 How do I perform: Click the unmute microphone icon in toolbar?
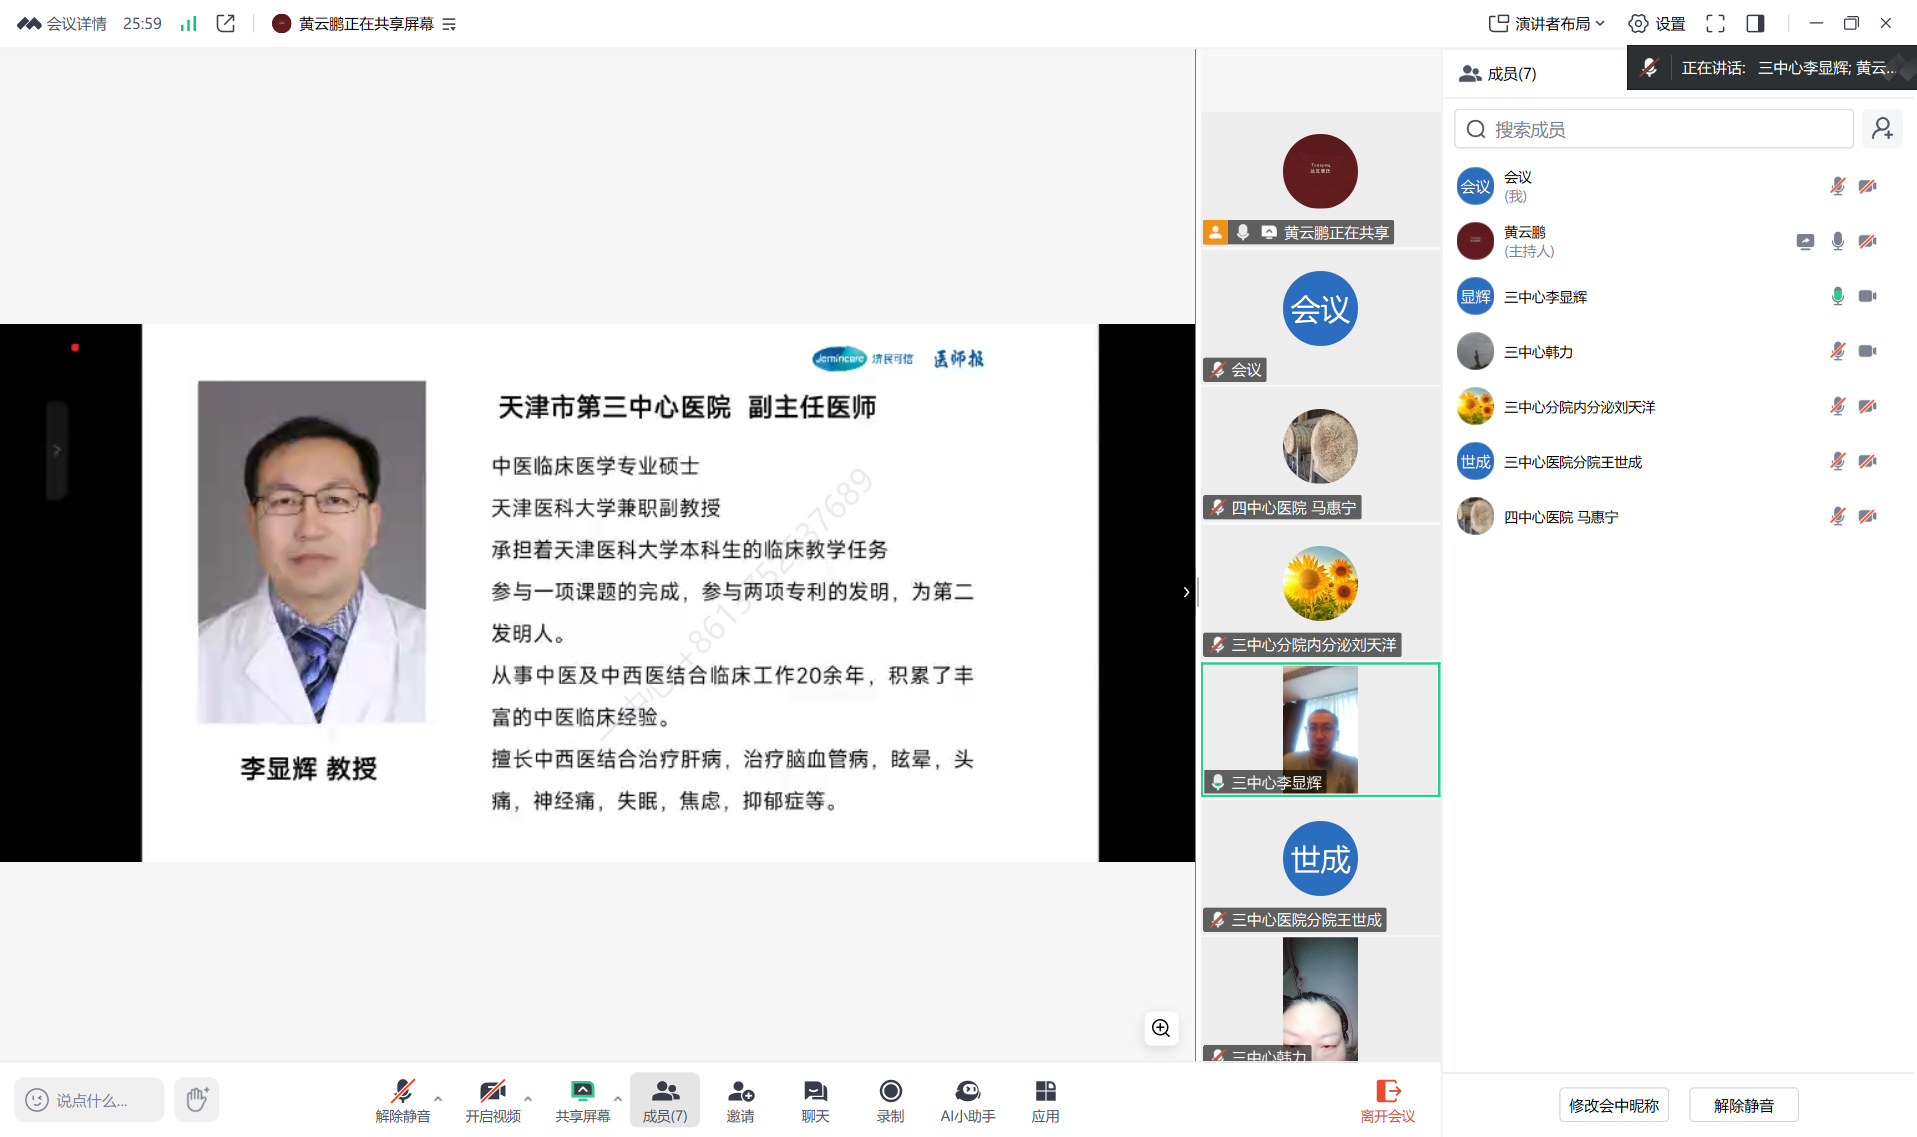pyautogui.click(x=402, y=1091)
